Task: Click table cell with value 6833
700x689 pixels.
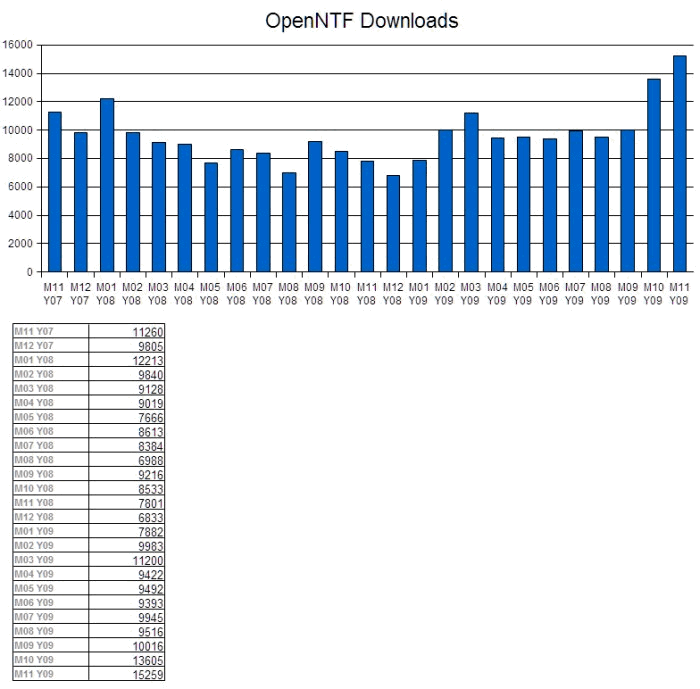Action: [x=126, y=517]
